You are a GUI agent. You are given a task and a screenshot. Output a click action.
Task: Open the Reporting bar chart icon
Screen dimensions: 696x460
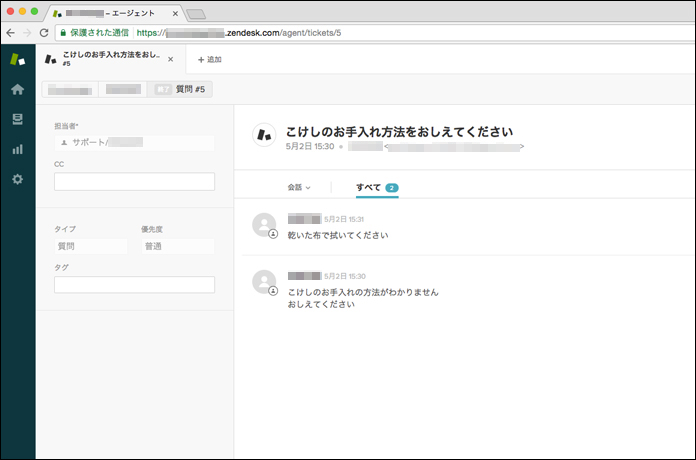[17, 149]
